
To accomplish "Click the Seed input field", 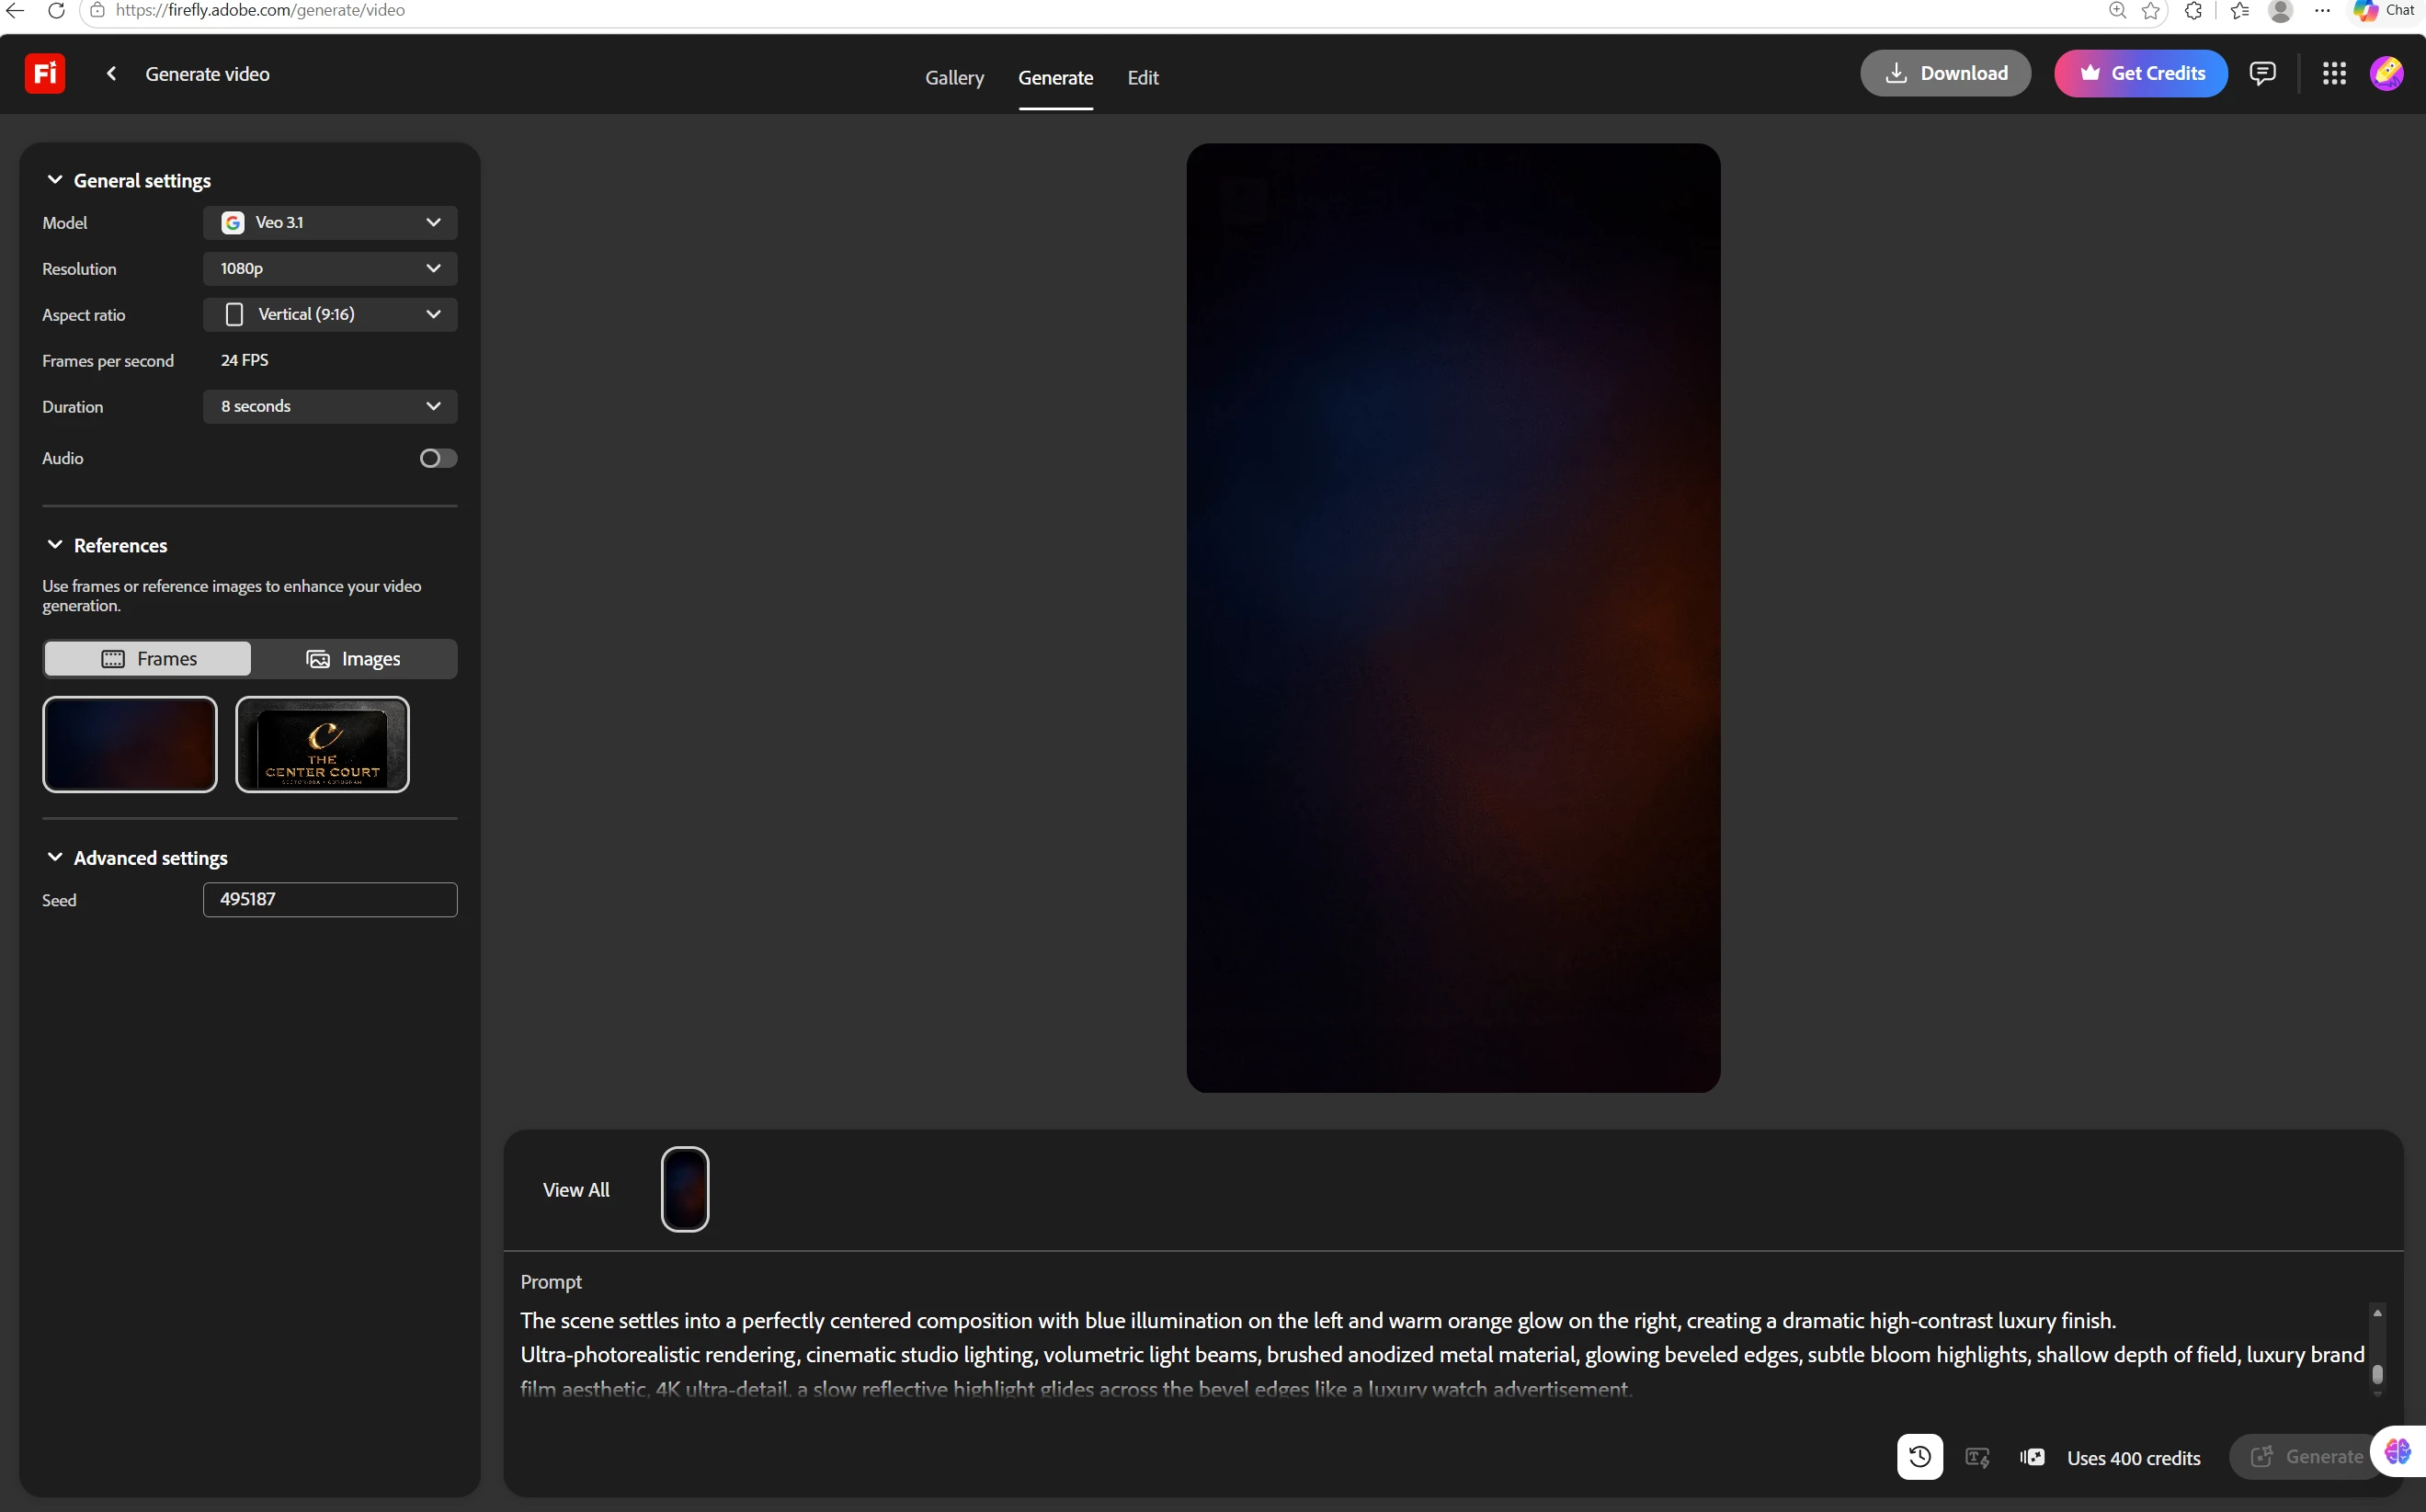I will [330, 899].
